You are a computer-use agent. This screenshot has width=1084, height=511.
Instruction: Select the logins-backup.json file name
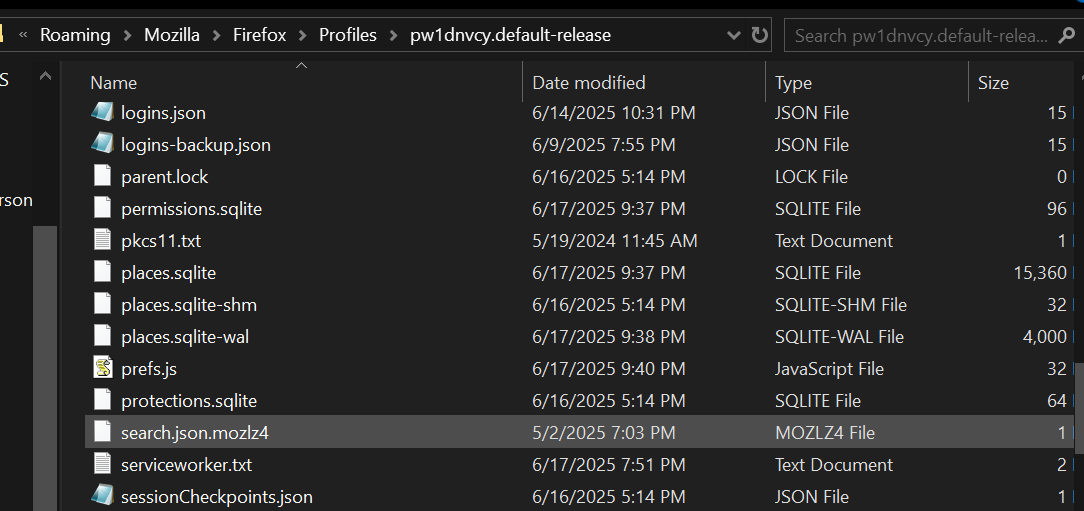coord(196,145)
